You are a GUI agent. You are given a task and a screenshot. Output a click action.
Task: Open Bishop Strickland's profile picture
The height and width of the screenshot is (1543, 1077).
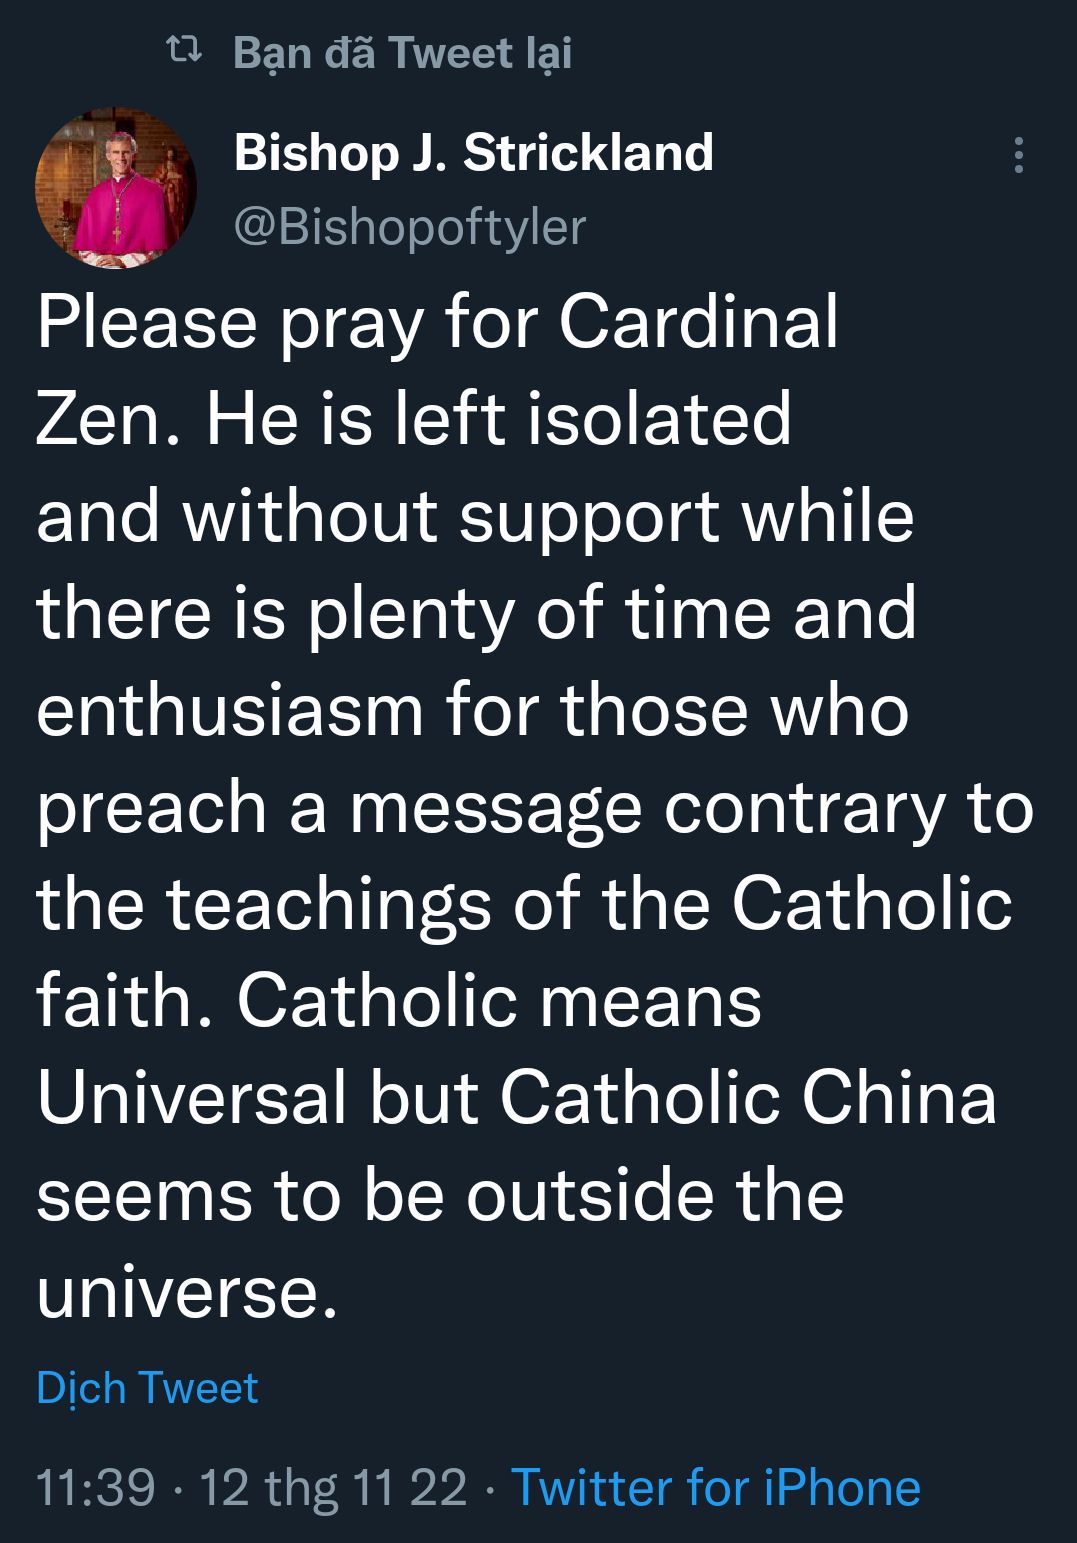116,188
